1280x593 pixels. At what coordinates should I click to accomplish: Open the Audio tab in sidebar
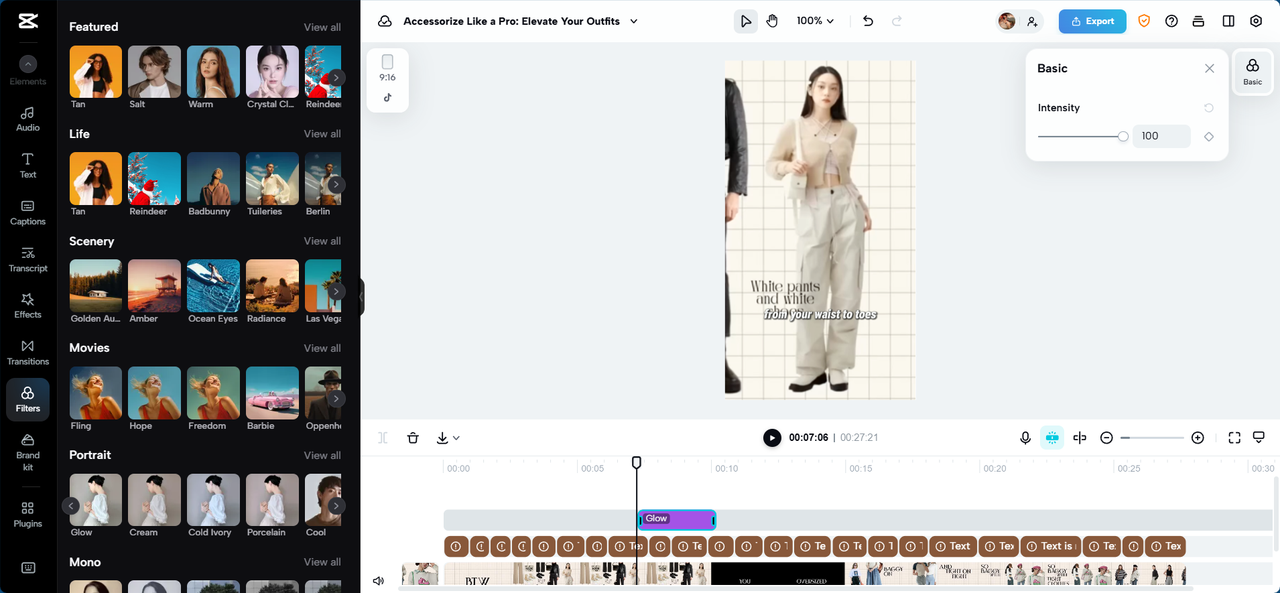(x=28, y=119)
